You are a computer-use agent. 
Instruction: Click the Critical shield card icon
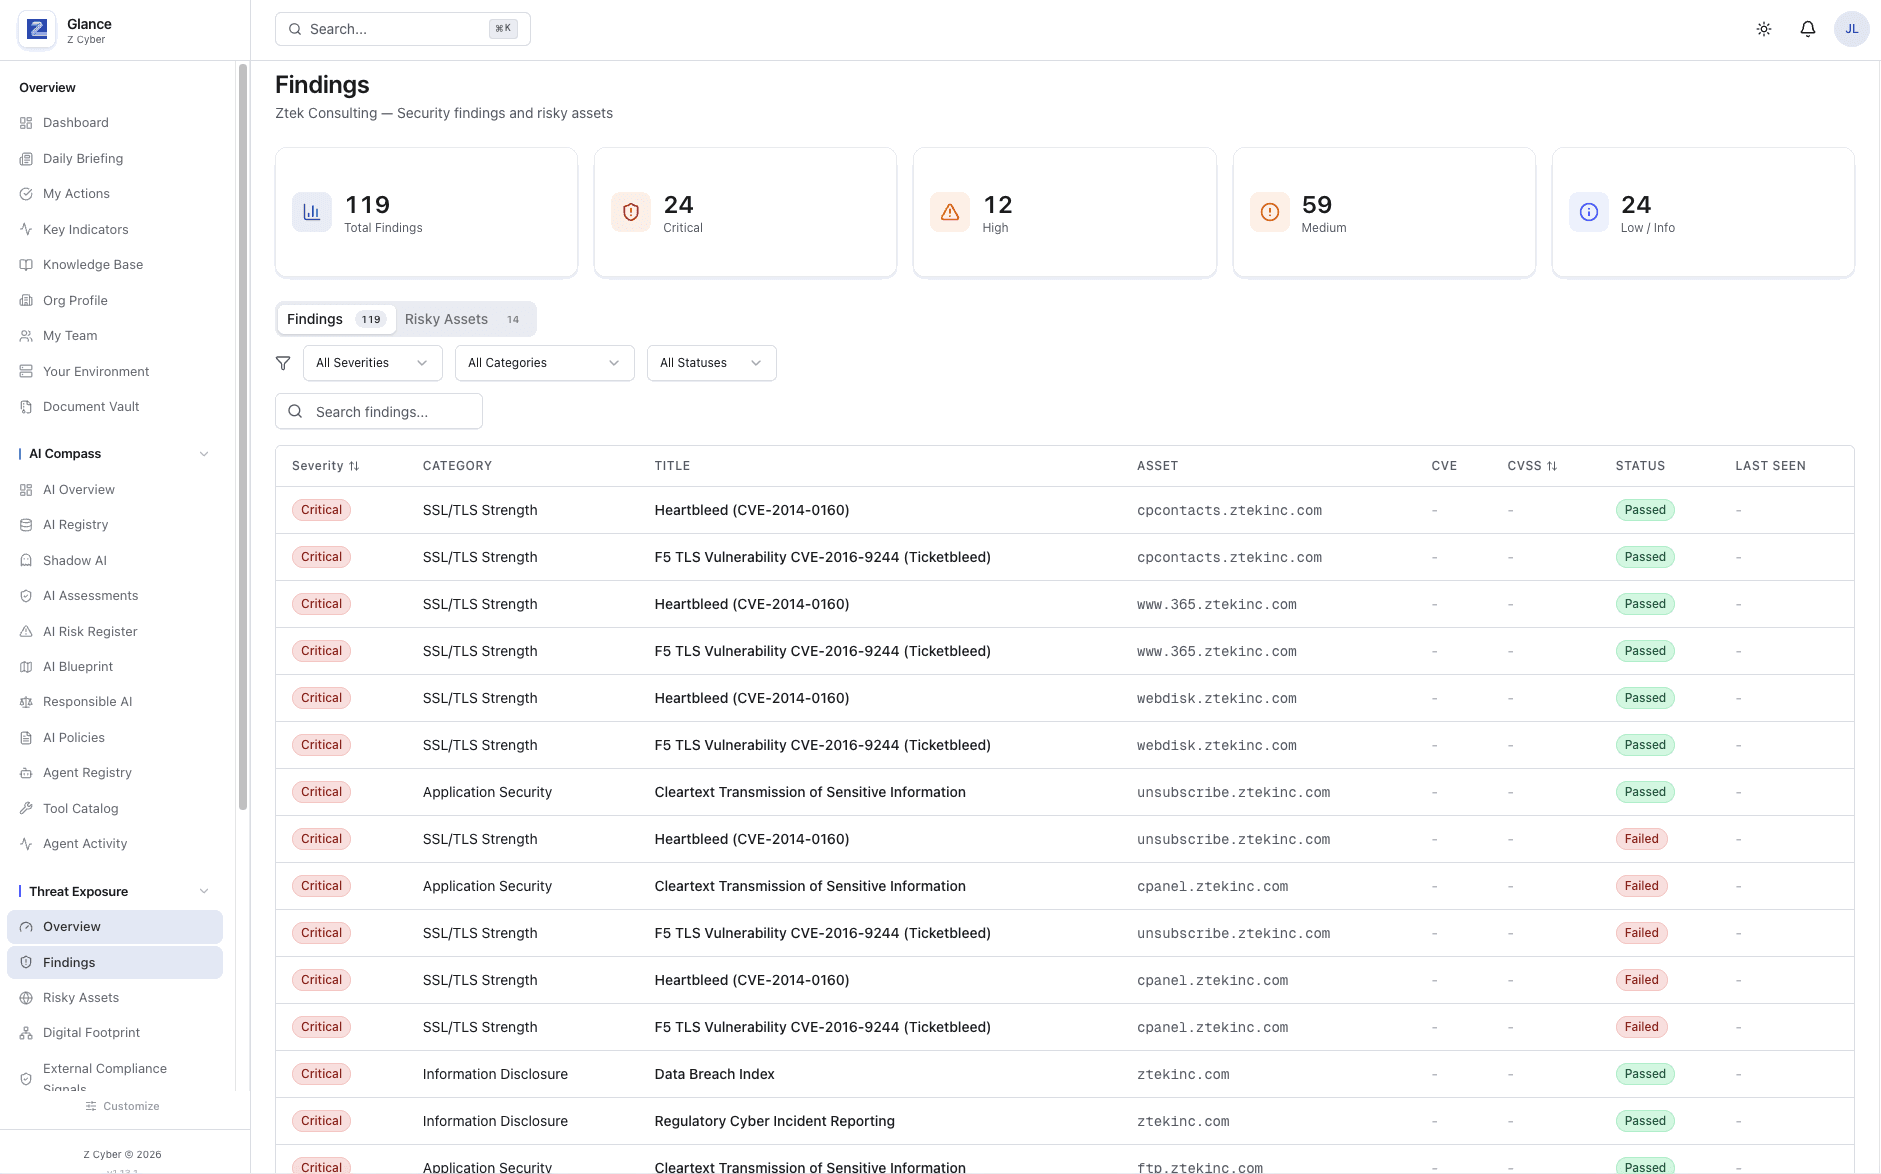[x=631, y=212]
